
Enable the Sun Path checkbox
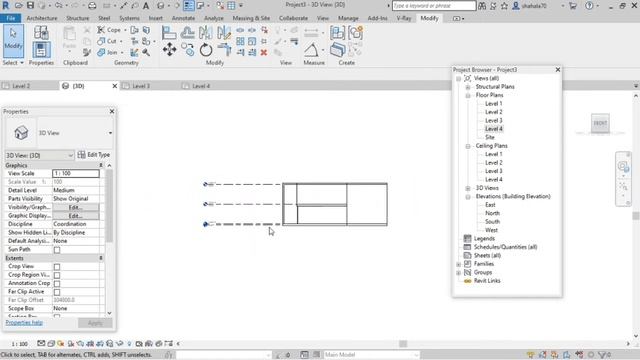pyautogui.click(x=57, y=250)
